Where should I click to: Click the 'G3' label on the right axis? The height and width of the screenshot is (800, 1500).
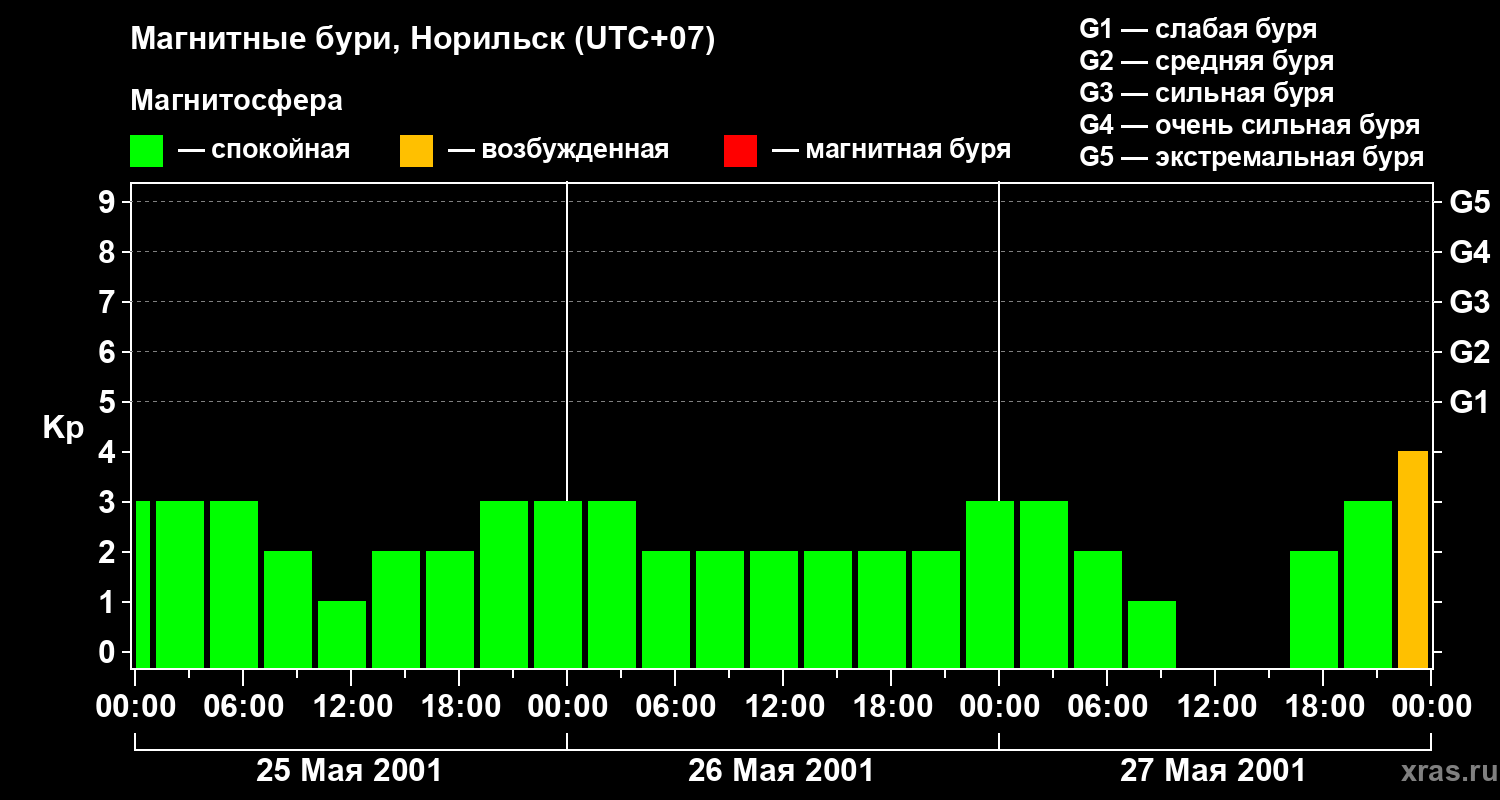tap(1469, 302)
